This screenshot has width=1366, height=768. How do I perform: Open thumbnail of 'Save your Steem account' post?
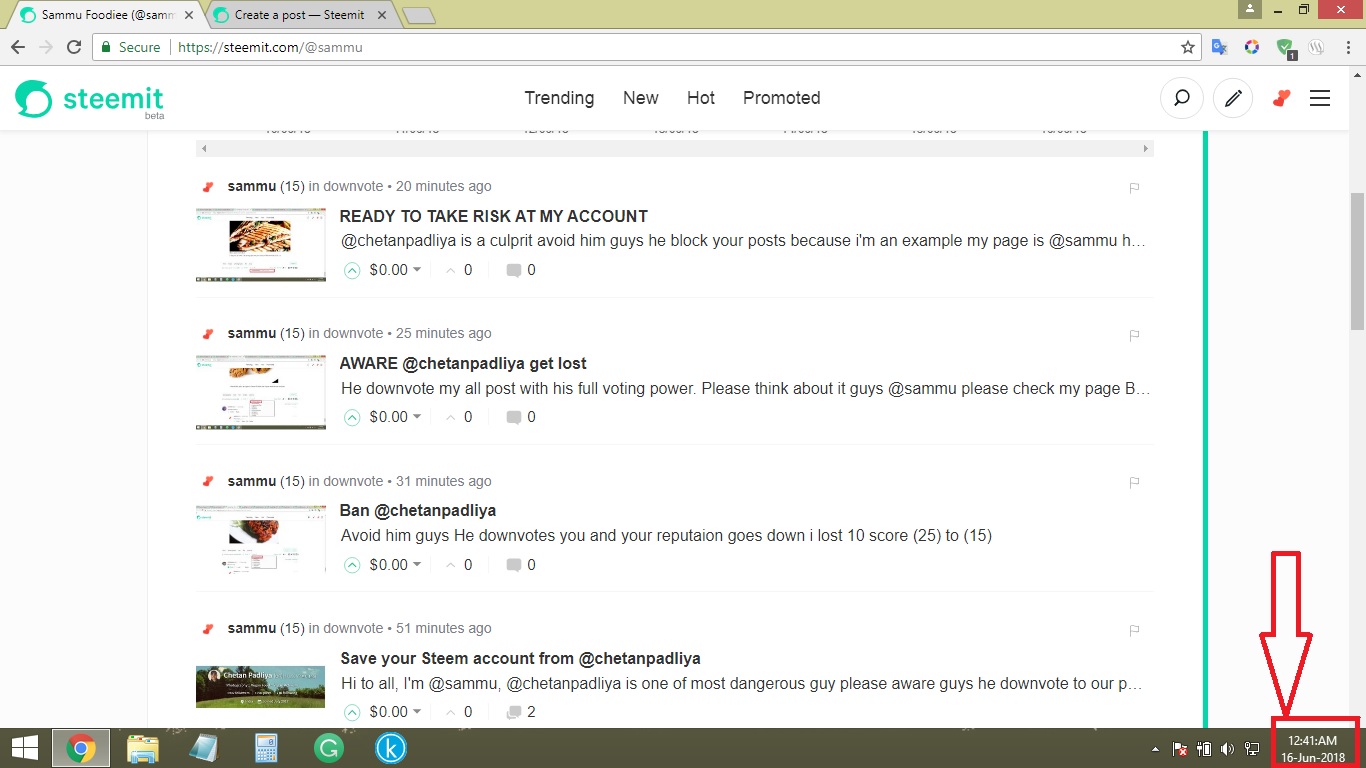click(x=261, y=687)
